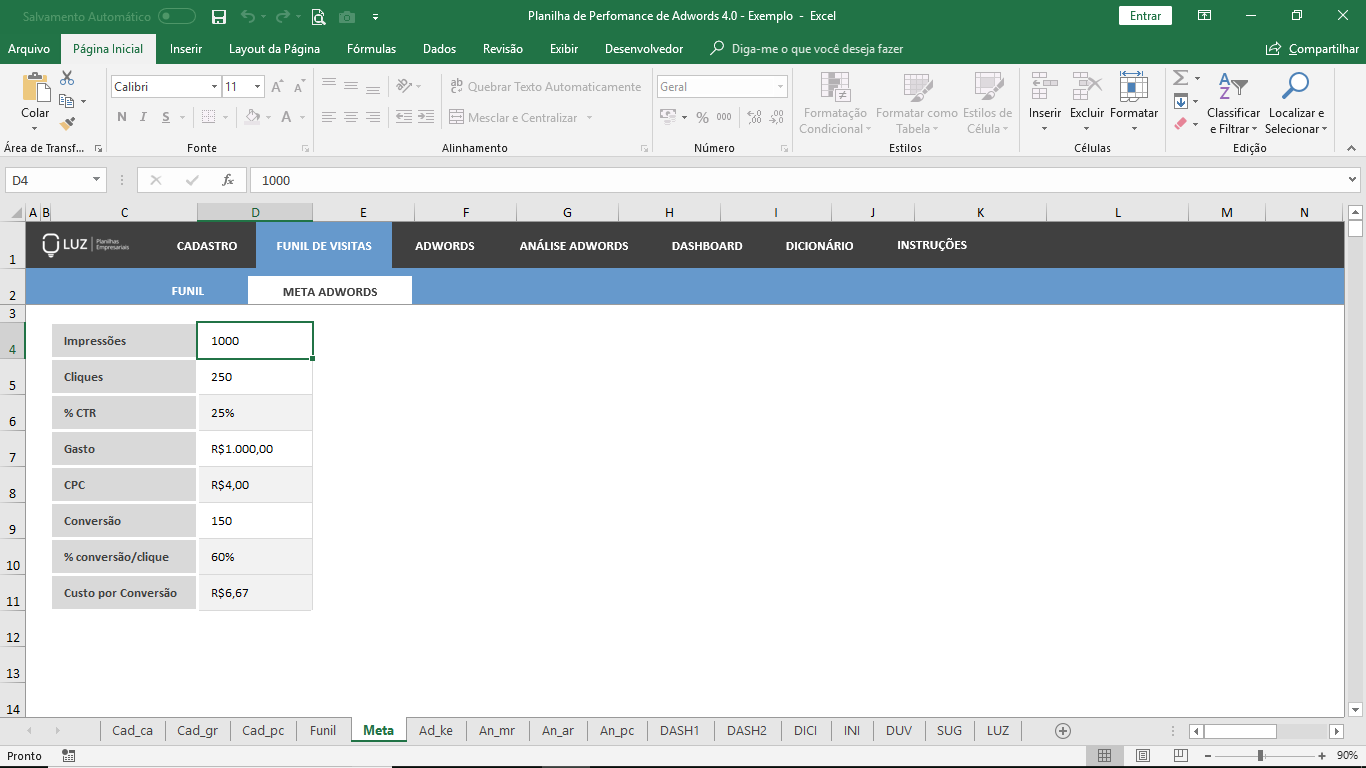Toggle Quebrar Texto Automaticamente
The height and width of the screenshot is (768, 1366).
point(545,87)
